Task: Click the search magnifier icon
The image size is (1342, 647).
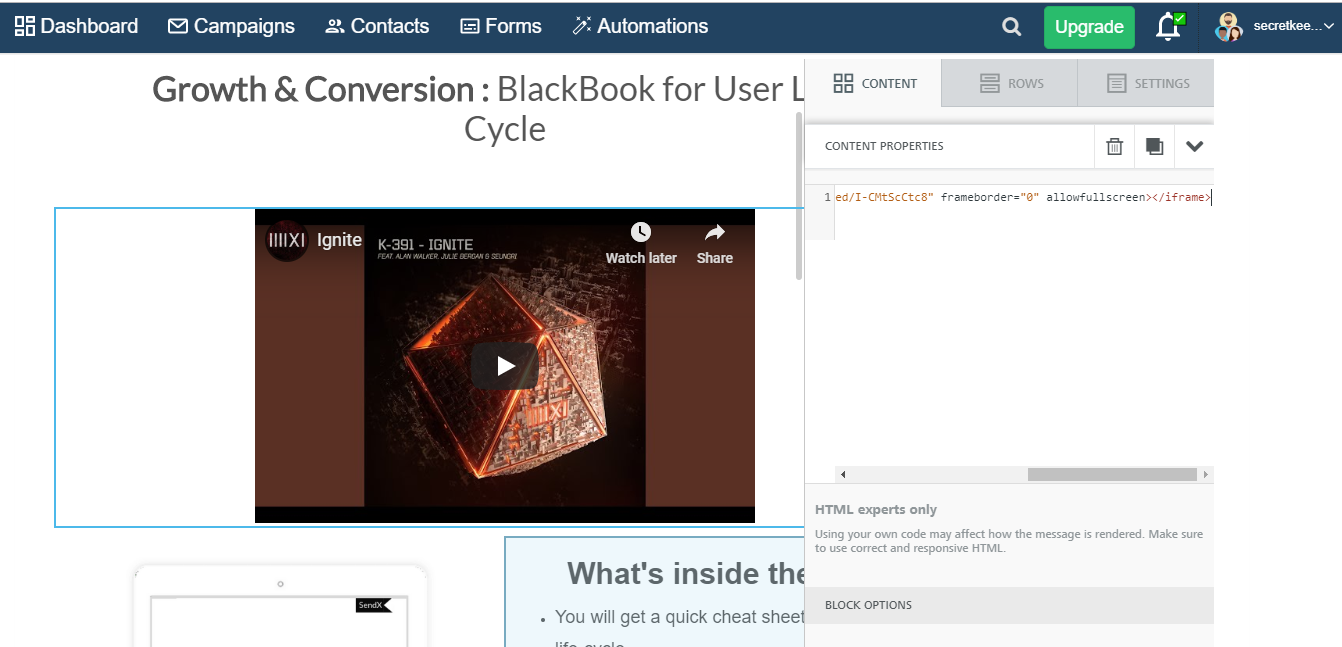Action: pos(1012,27)
